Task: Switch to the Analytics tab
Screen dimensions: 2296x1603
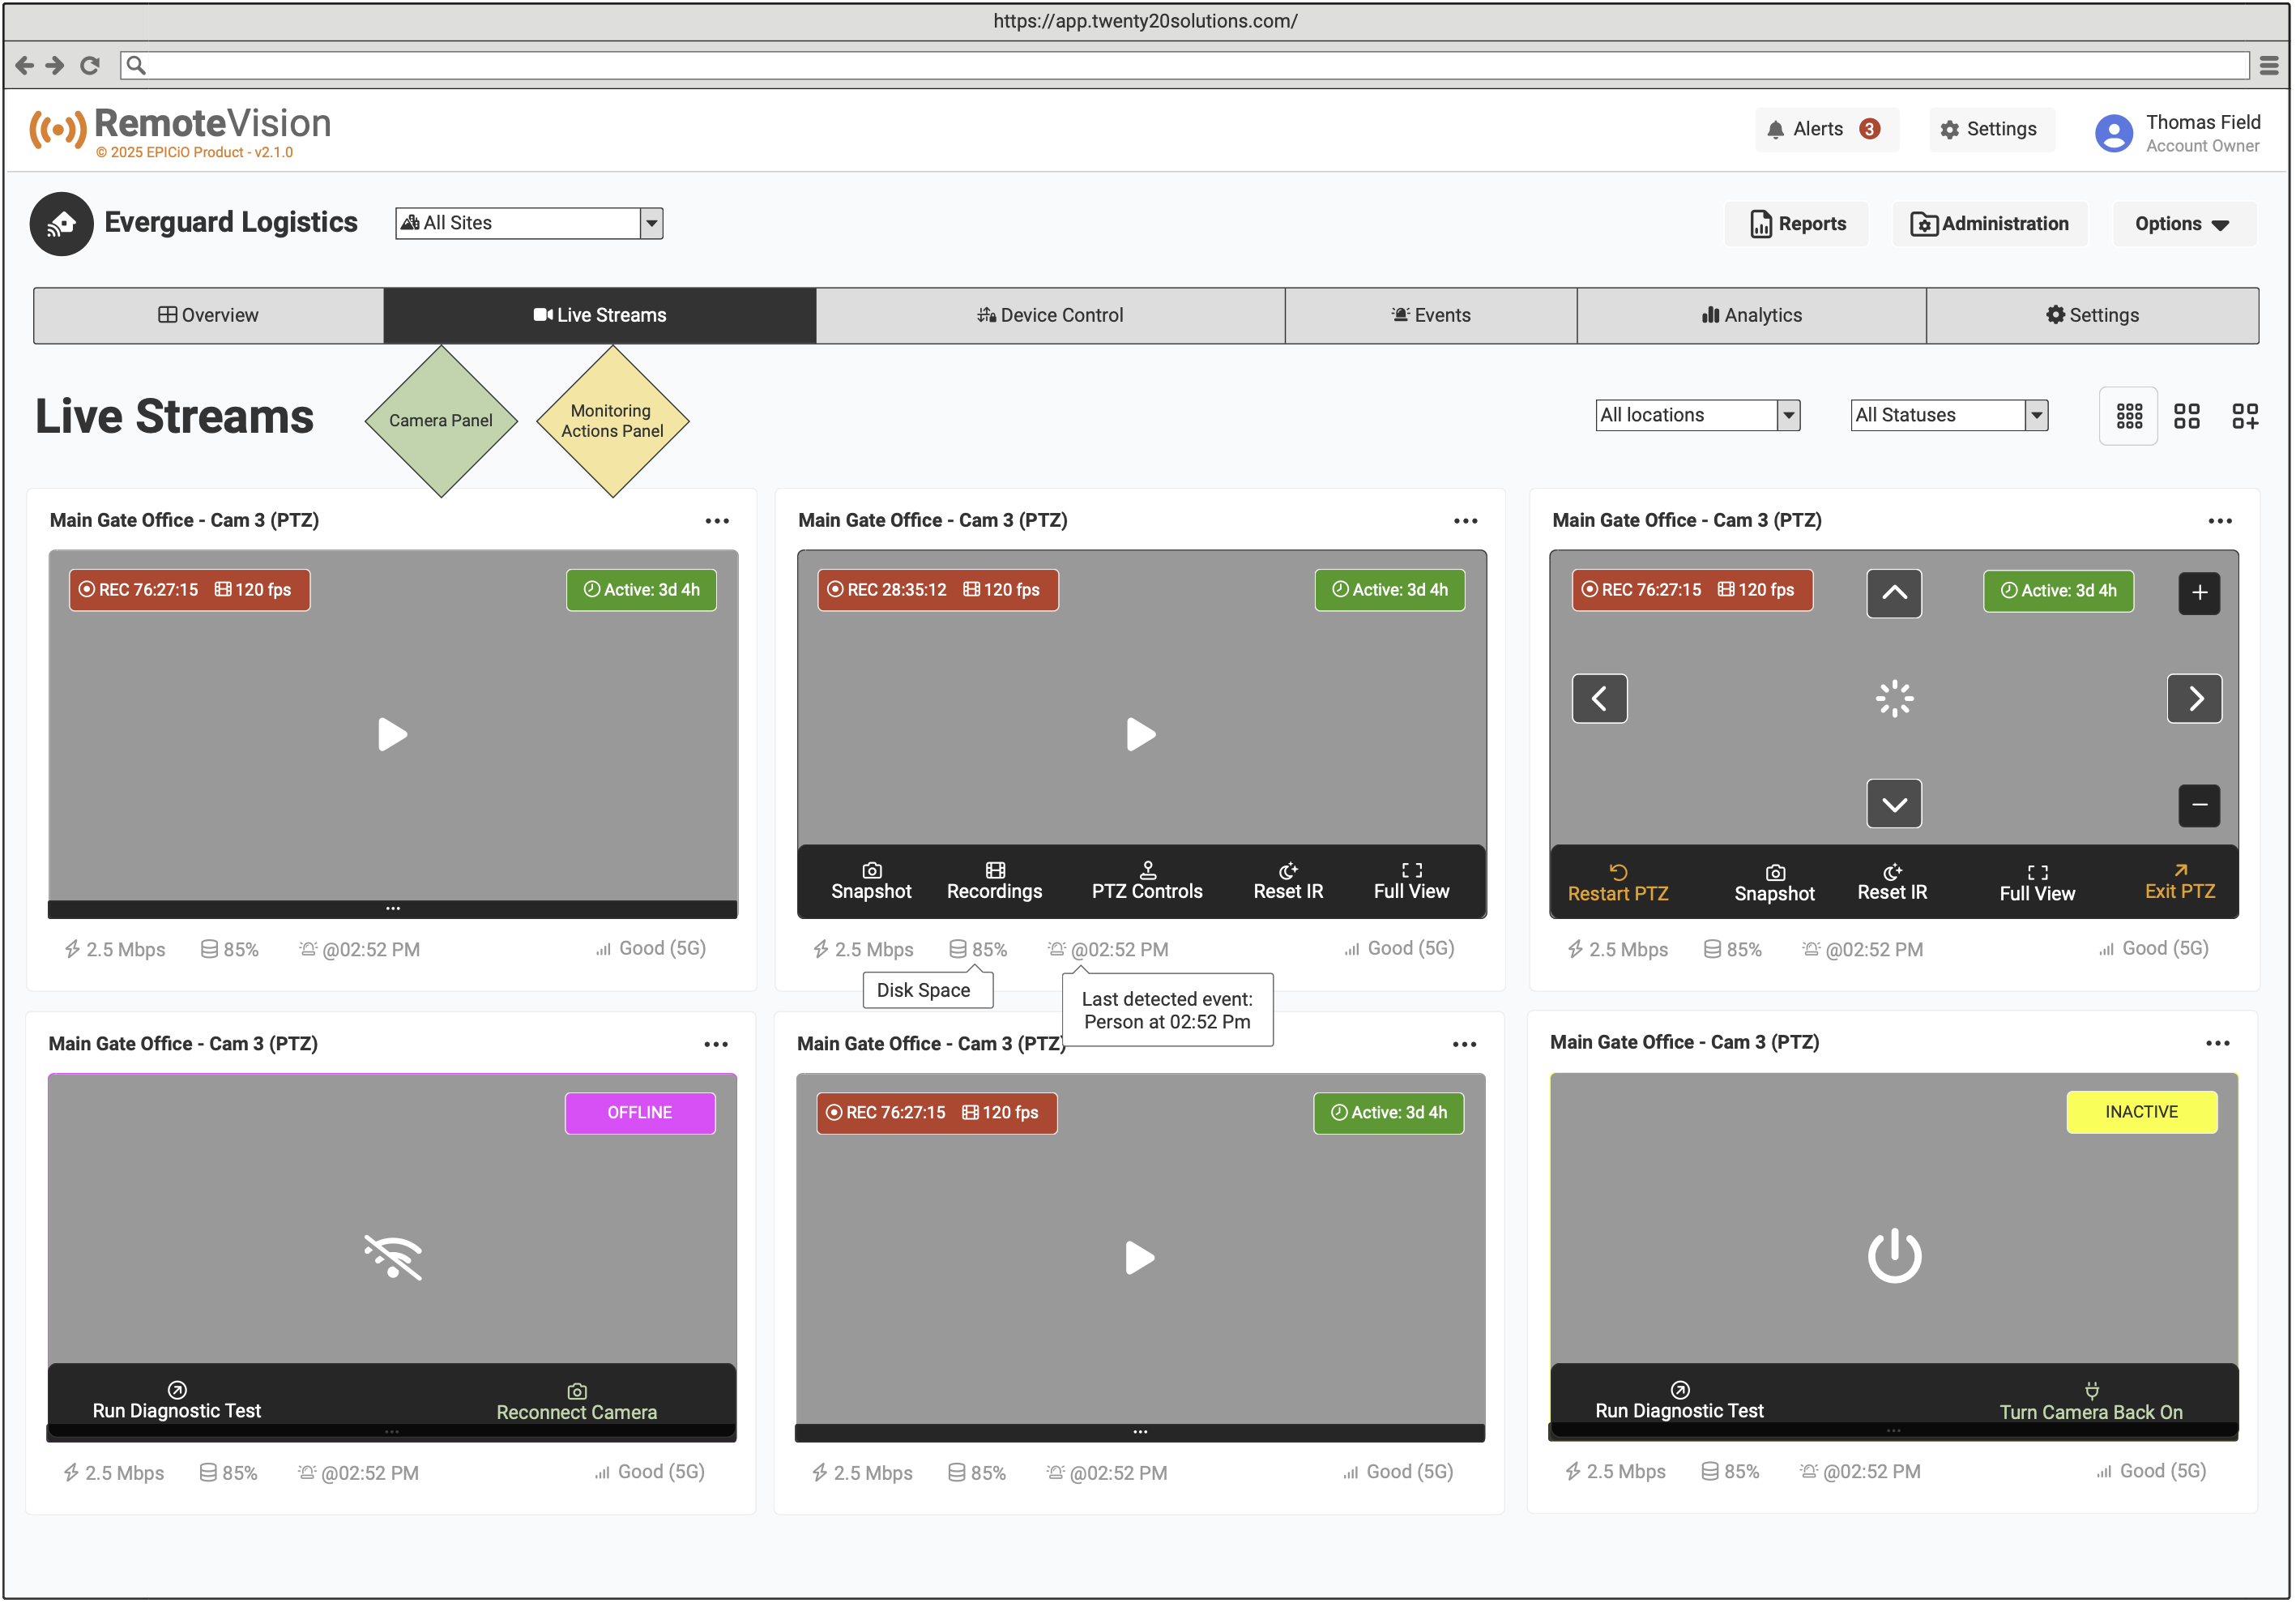Action: (1752, 315)
